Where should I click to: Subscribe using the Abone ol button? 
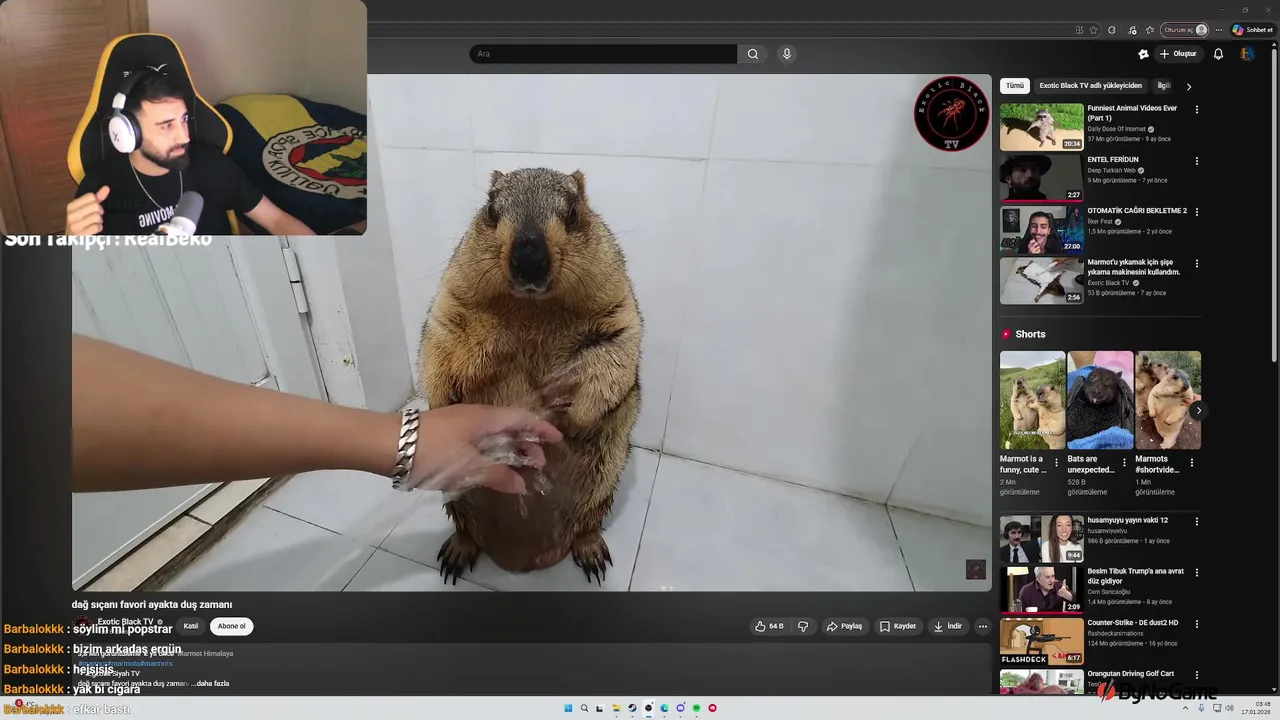point(231,626)
